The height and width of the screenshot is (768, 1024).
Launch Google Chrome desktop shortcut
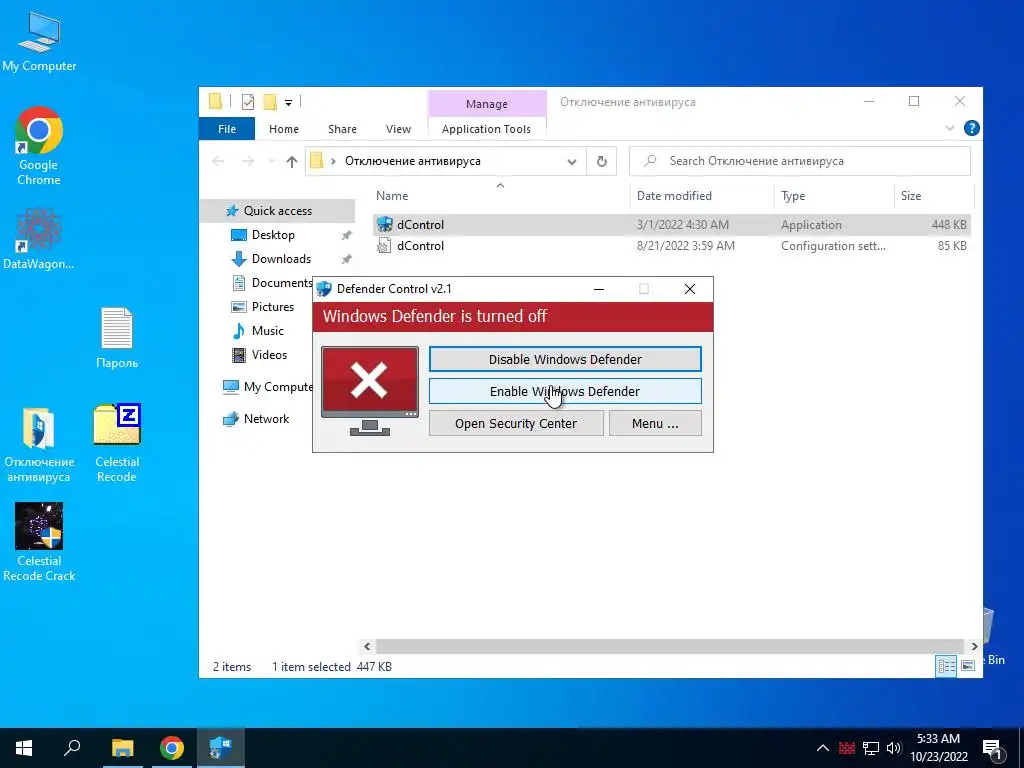(x=39, y=145)
